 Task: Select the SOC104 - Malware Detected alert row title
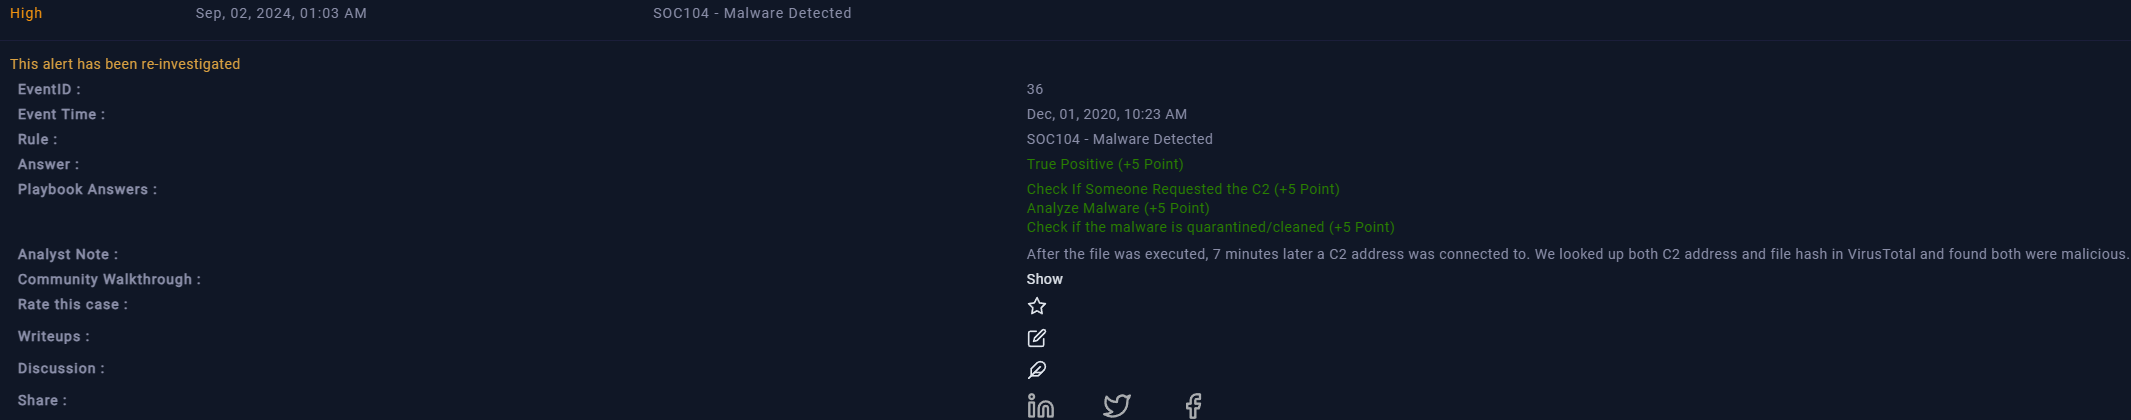tap(752, 13)
